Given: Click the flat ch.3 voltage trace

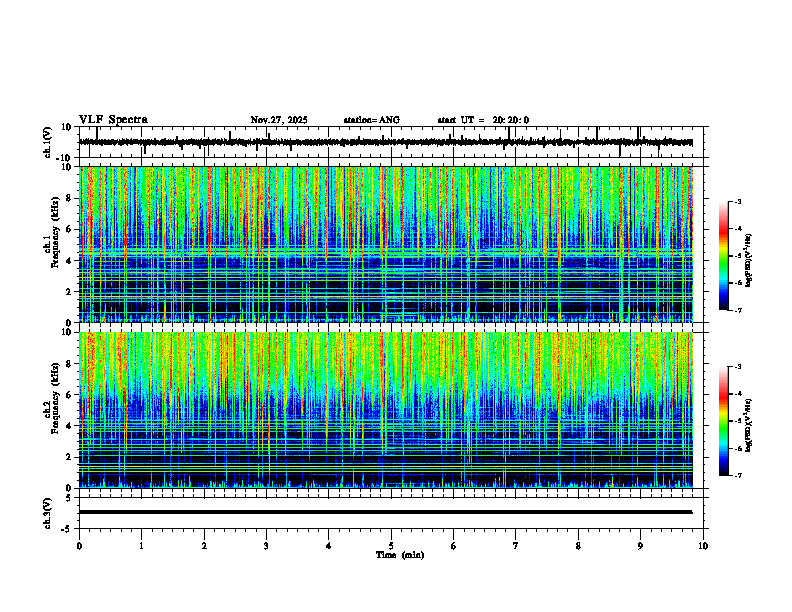Looking at the screenshot, I should pyautogui.click(x=386, y=512).
